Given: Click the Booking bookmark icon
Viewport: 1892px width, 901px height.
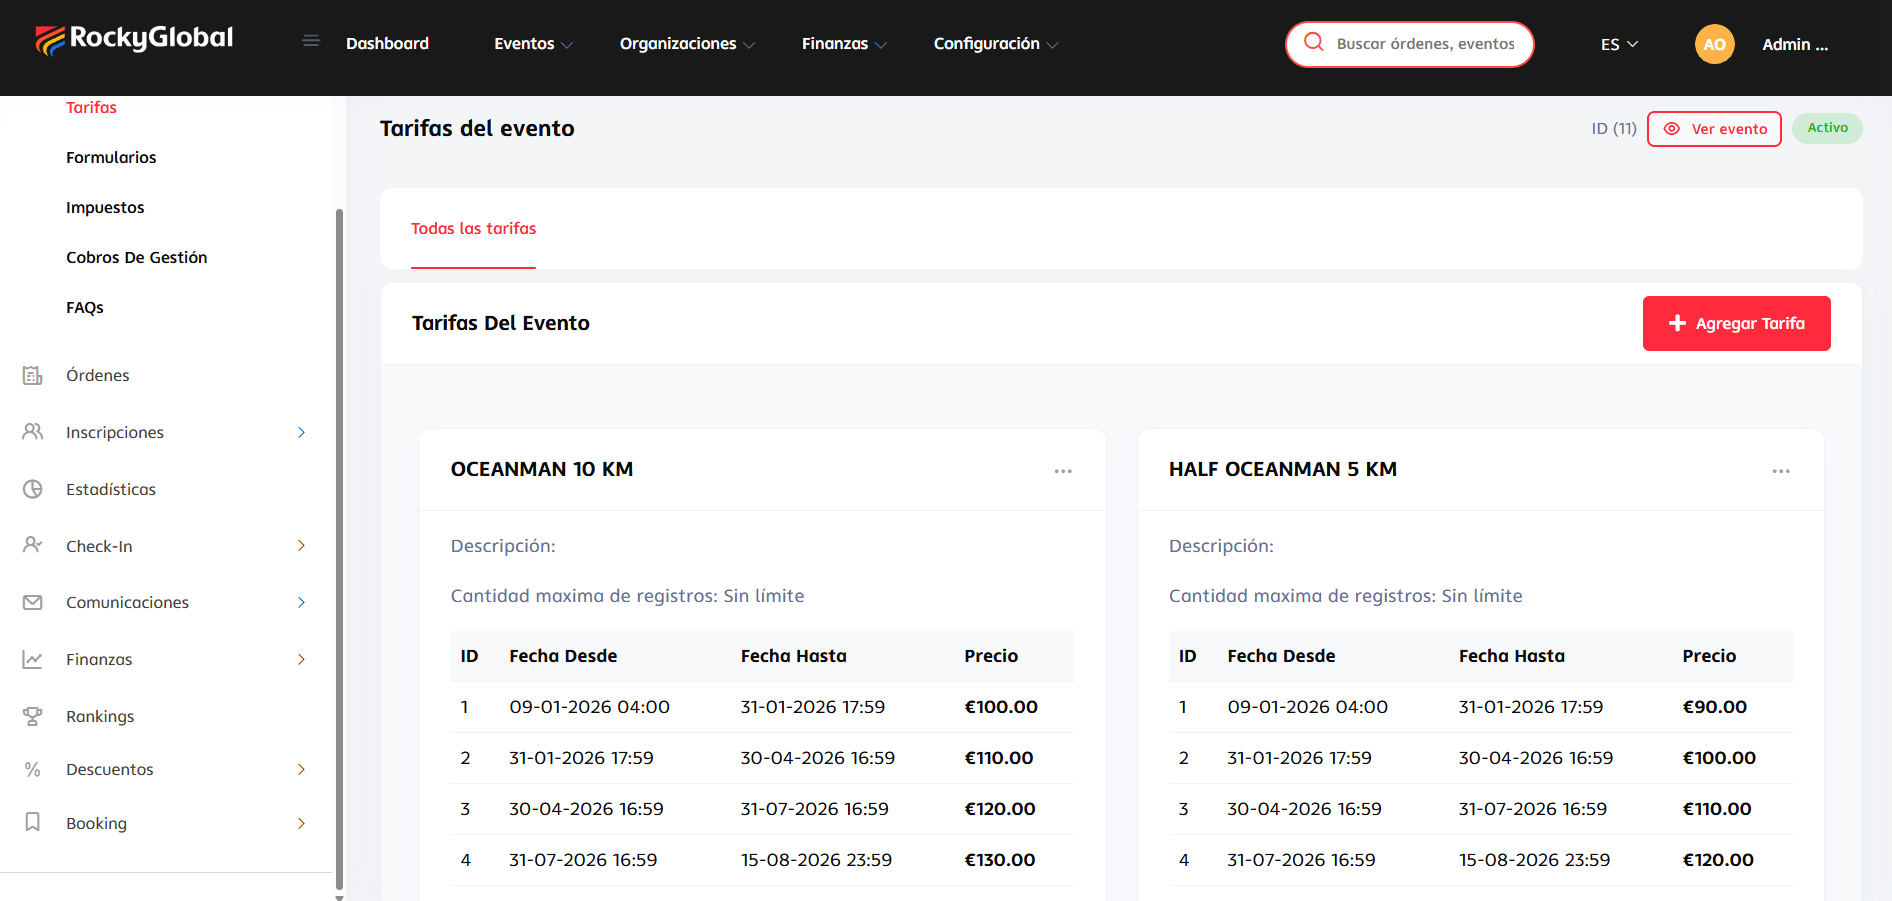Looking at the screenshot, I should click(x=33, y=822).
